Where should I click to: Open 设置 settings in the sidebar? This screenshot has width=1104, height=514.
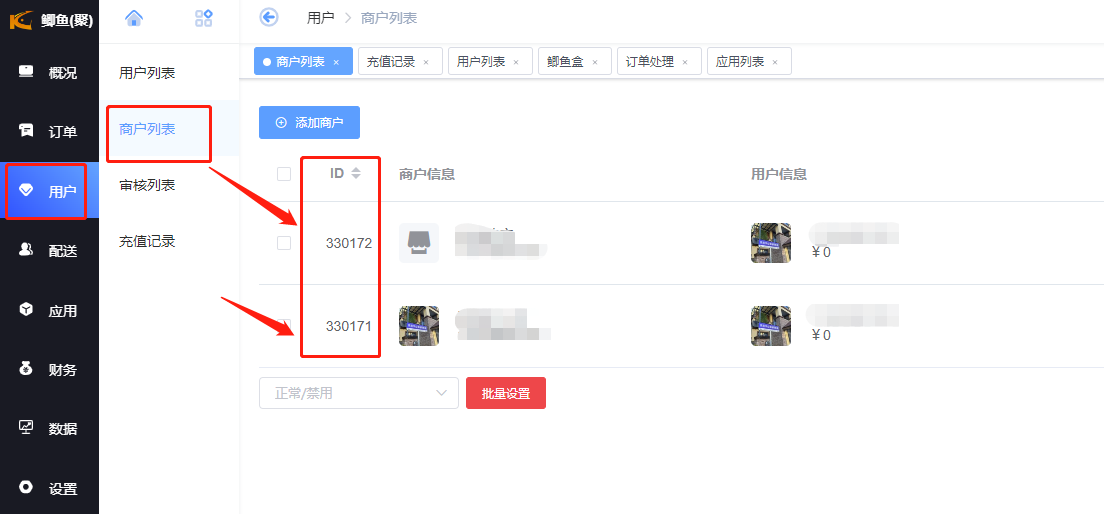point(50,489)
